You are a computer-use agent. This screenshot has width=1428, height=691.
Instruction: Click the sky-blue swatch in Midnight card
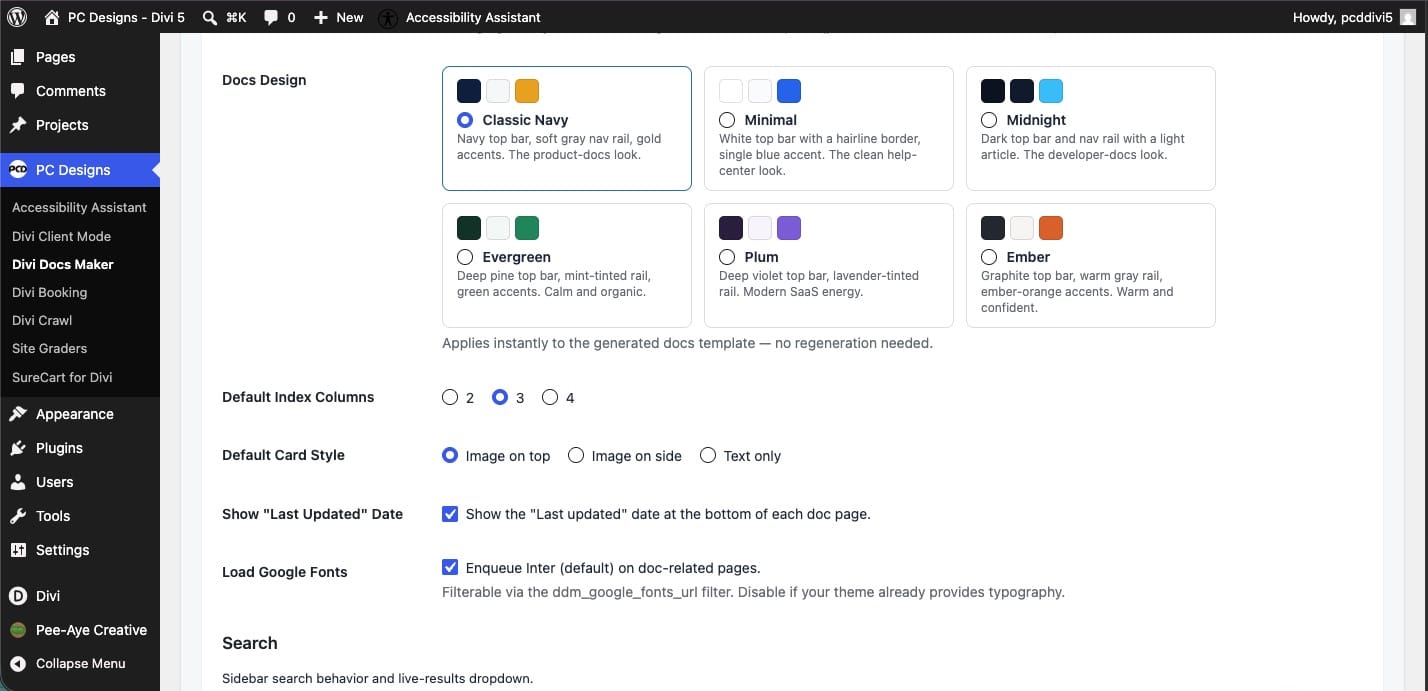point(1051,91)
